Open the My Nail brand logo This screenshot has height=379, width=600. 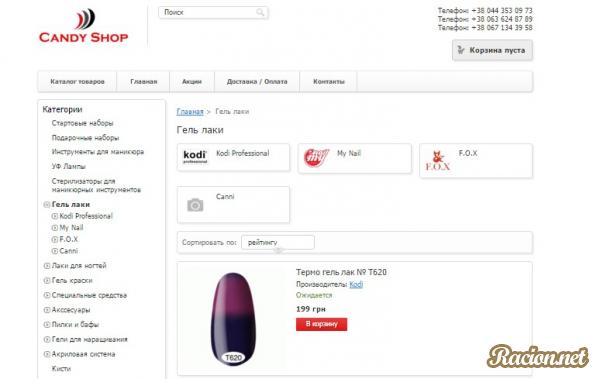tap(316, 158)
